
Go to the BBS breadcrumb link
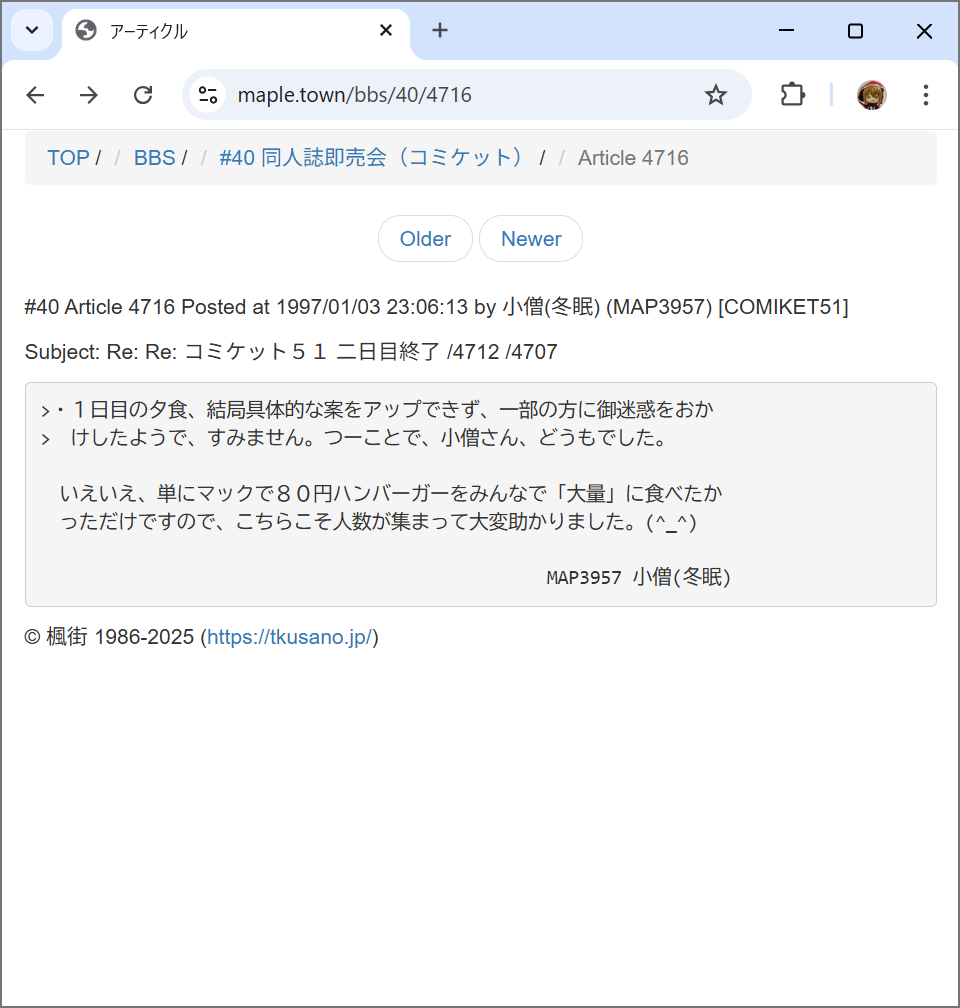pos(154,158)
